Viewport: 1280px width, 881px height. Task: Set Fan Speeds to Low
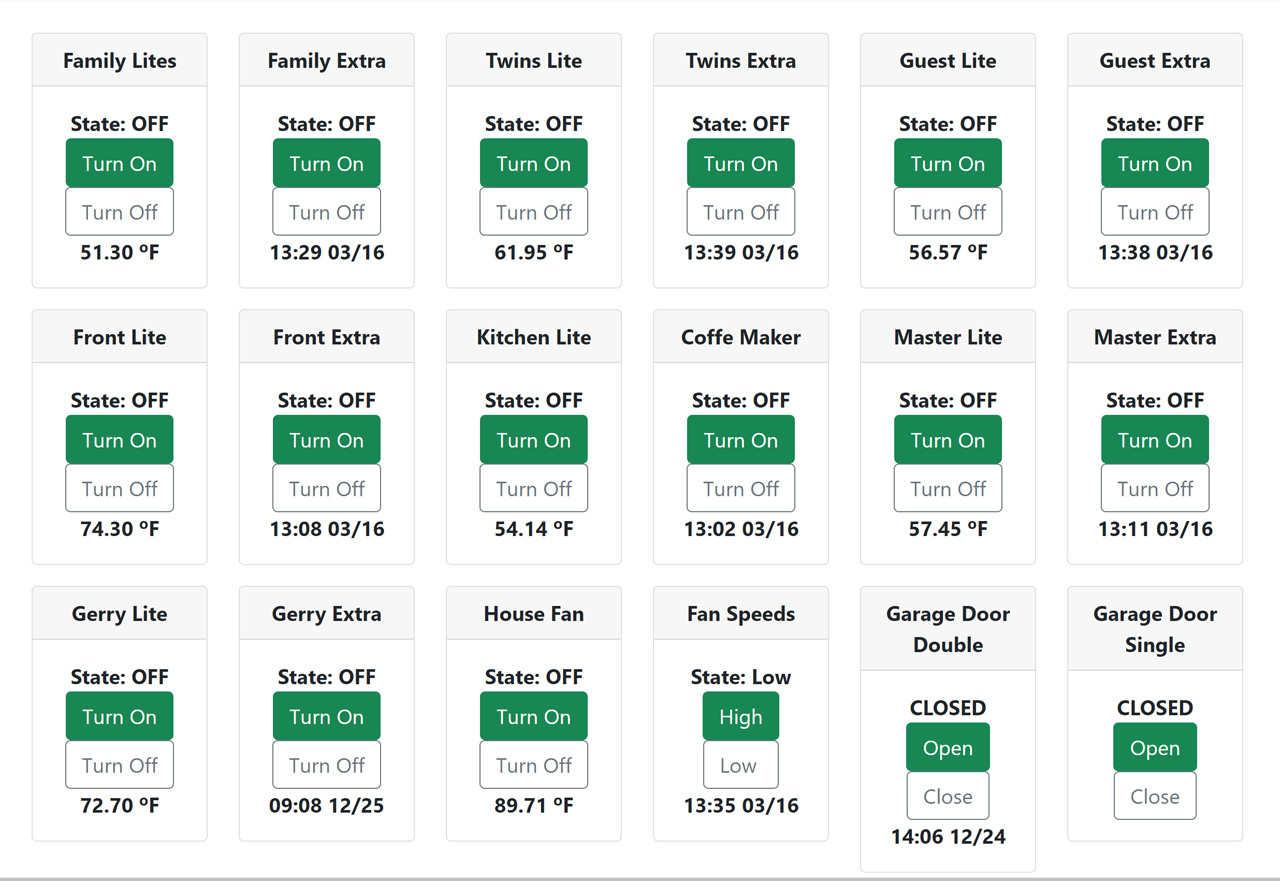(x=739, y=765)
